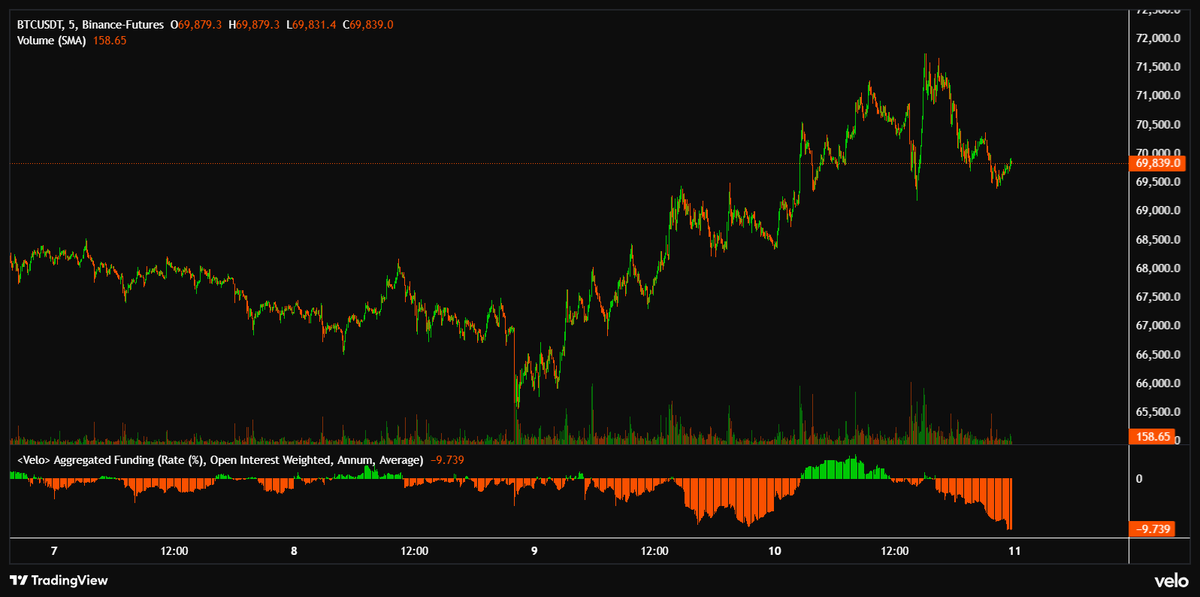Select the 158.65 value beside Volume (SMA)
The width and height of the screenshot is (1200, 597).
[x=110, y=41]
